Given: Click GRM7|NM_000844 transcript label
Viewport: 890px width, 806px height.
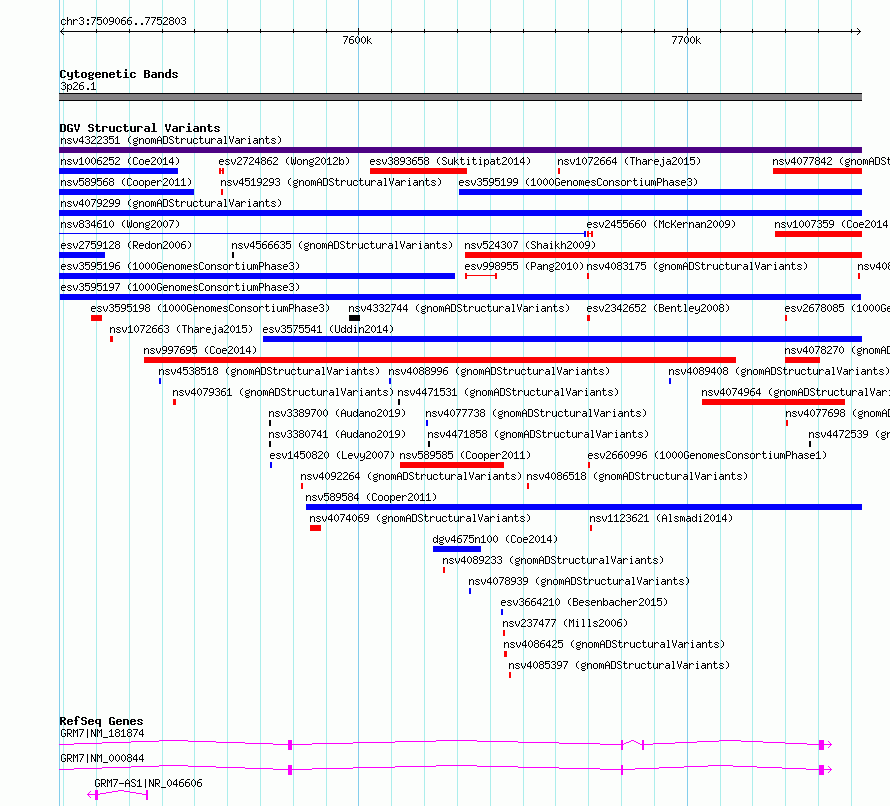Looking at the screenshot, I should click(102, 758).
